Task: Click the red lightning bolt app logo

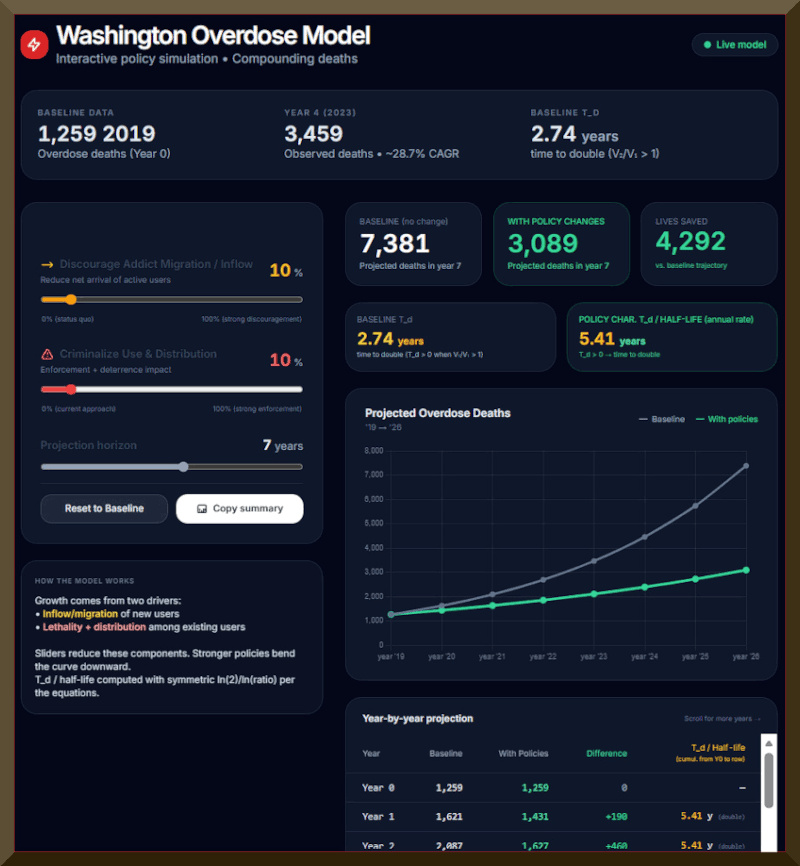Action: [x=34, y=44]
